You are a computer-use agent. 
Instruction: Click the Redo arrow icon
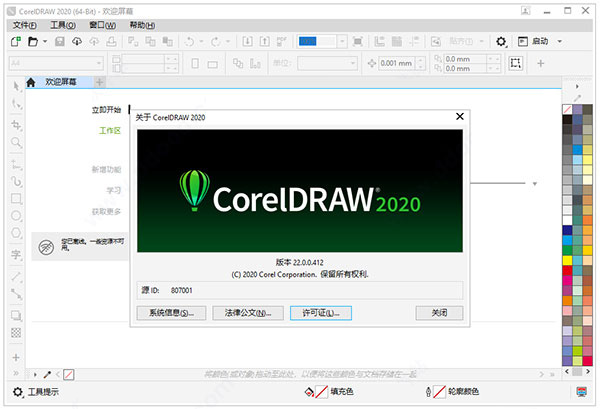[x=216, y=41]
